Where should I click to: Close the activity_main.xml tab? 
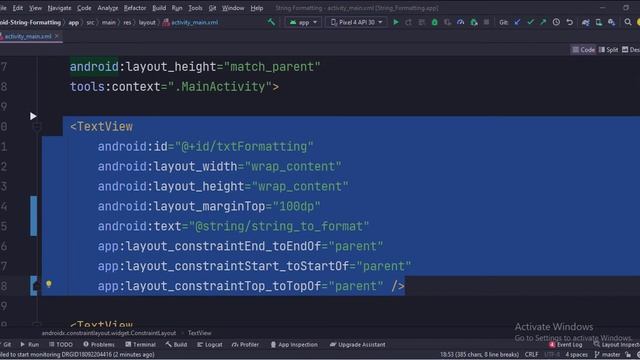click(57, 36)
